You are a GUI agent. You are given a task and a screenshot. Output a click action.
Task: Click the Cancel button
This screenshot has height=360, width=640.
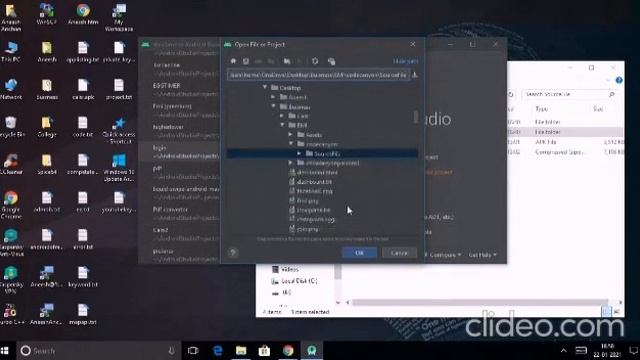pyautogui.click(x=399, y=253)
